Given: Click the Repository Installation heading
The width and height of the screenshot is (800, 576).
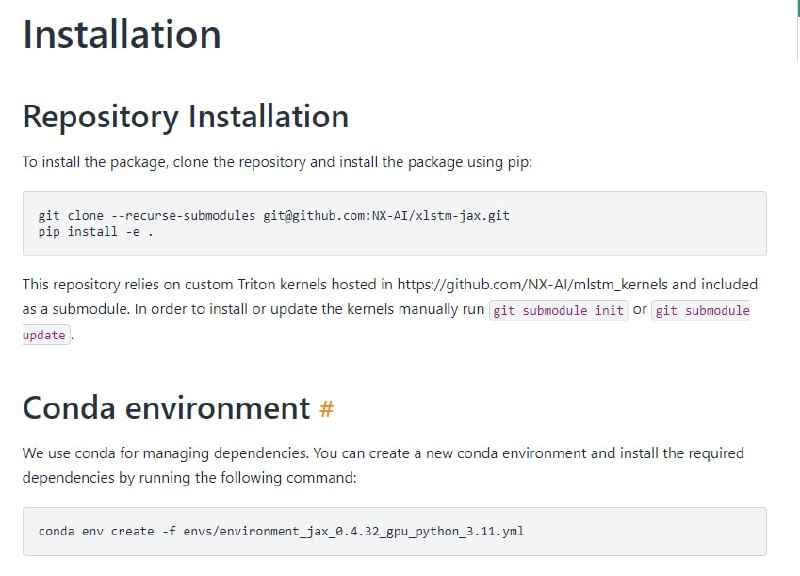Looking at the screenshot, I should tap(185, 117).
